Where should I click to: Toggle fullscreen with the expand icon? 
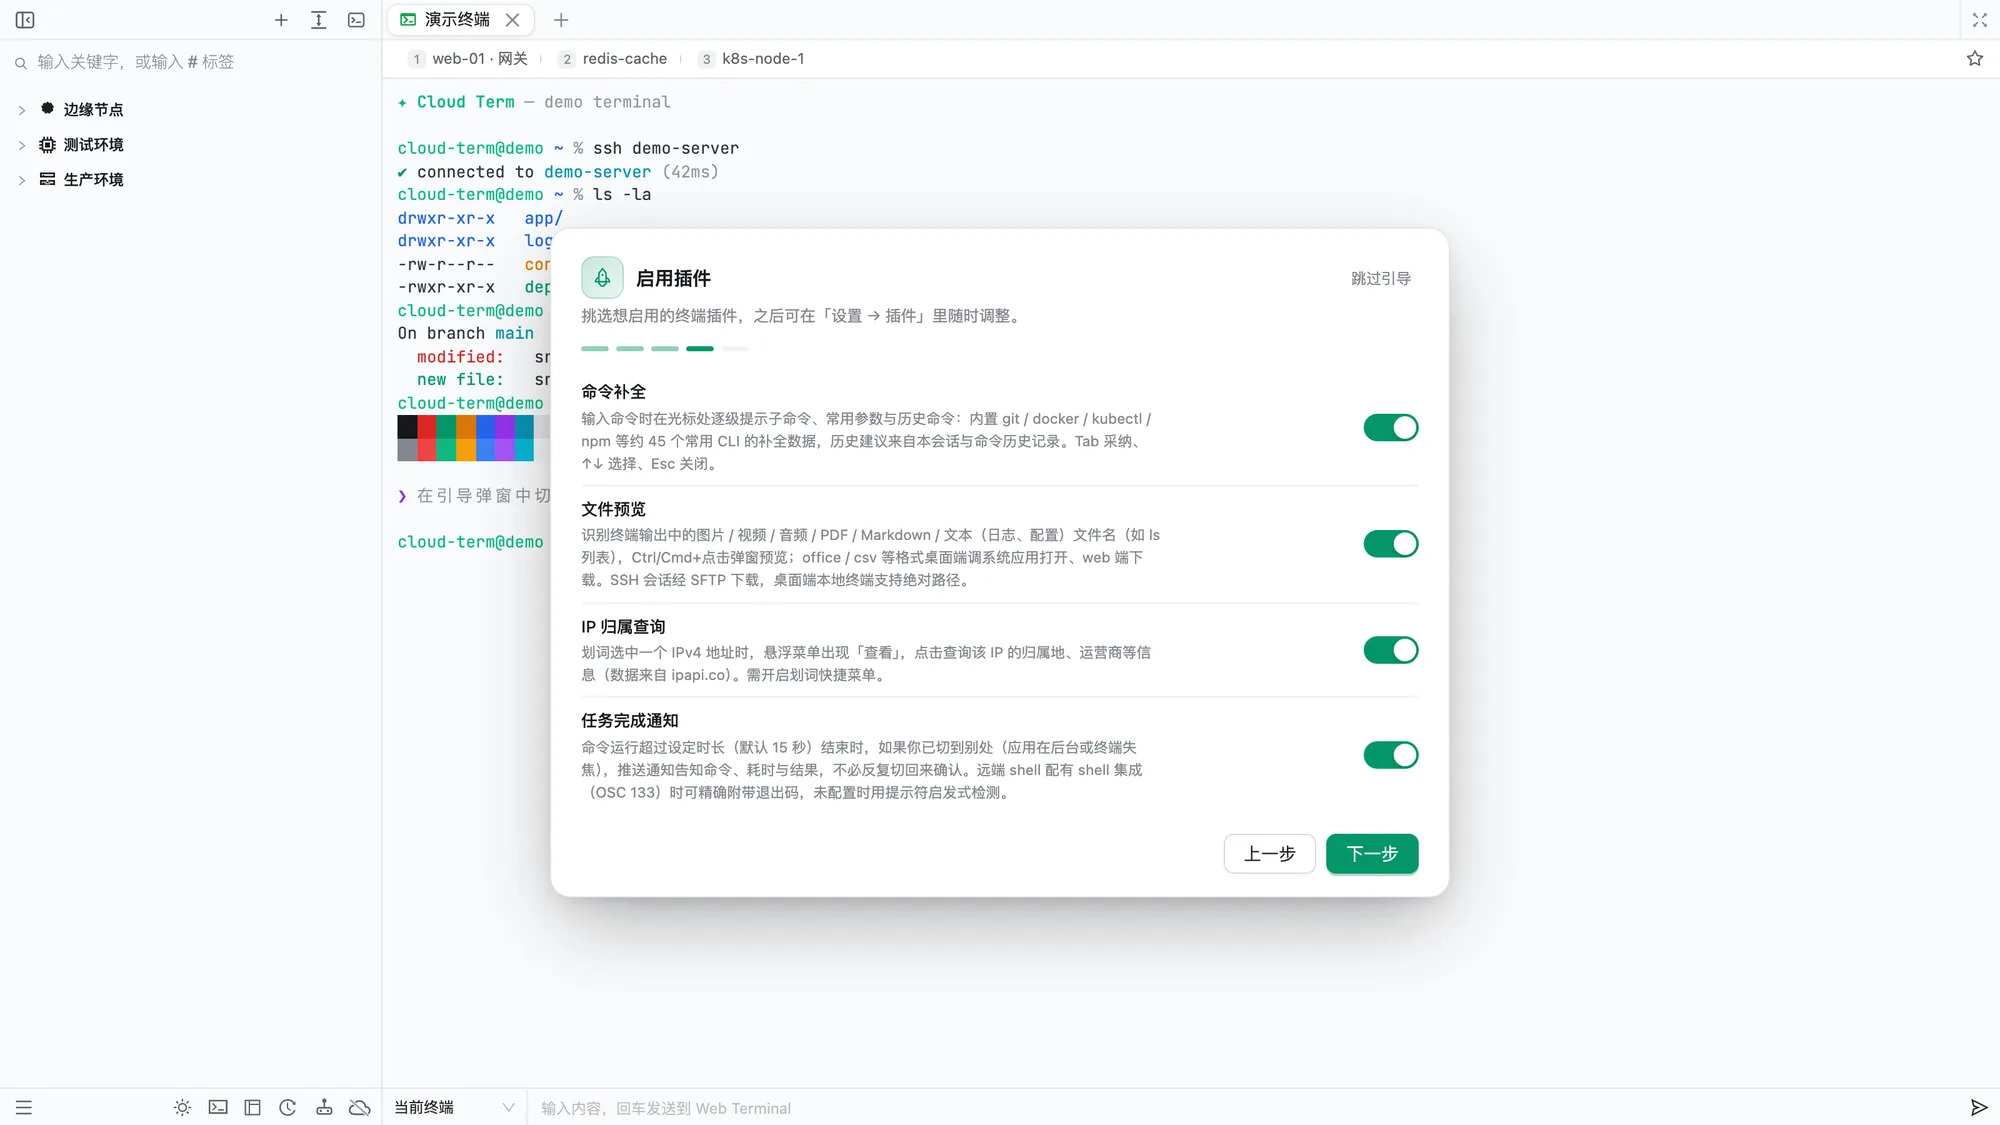pyautogui.click(x=1979, y=20)
